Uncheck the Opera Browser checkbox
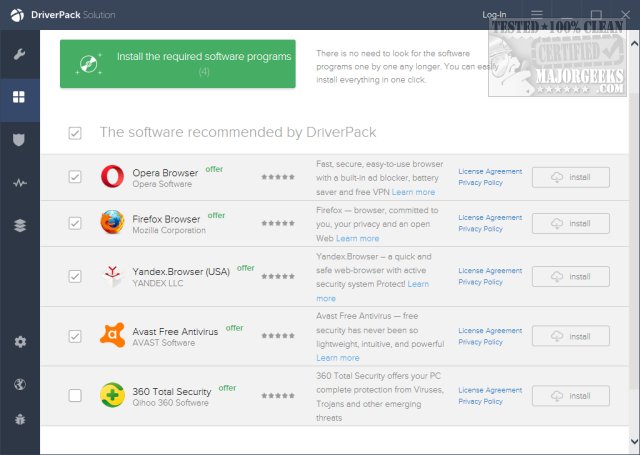 click(75, 177)
